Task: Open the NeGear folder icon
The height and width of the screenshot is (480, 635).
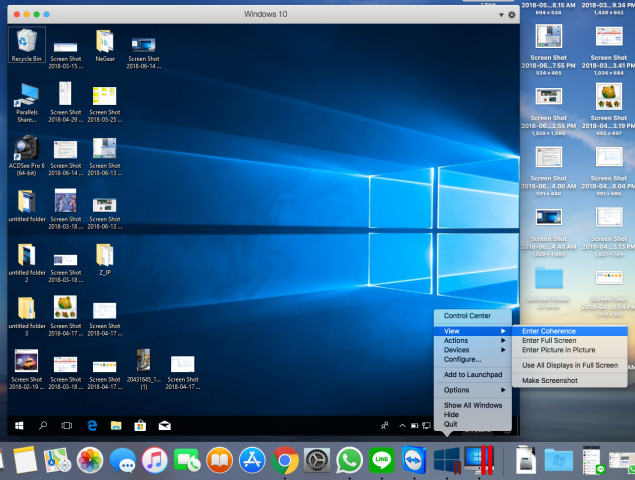Action: tap(105, 45)
